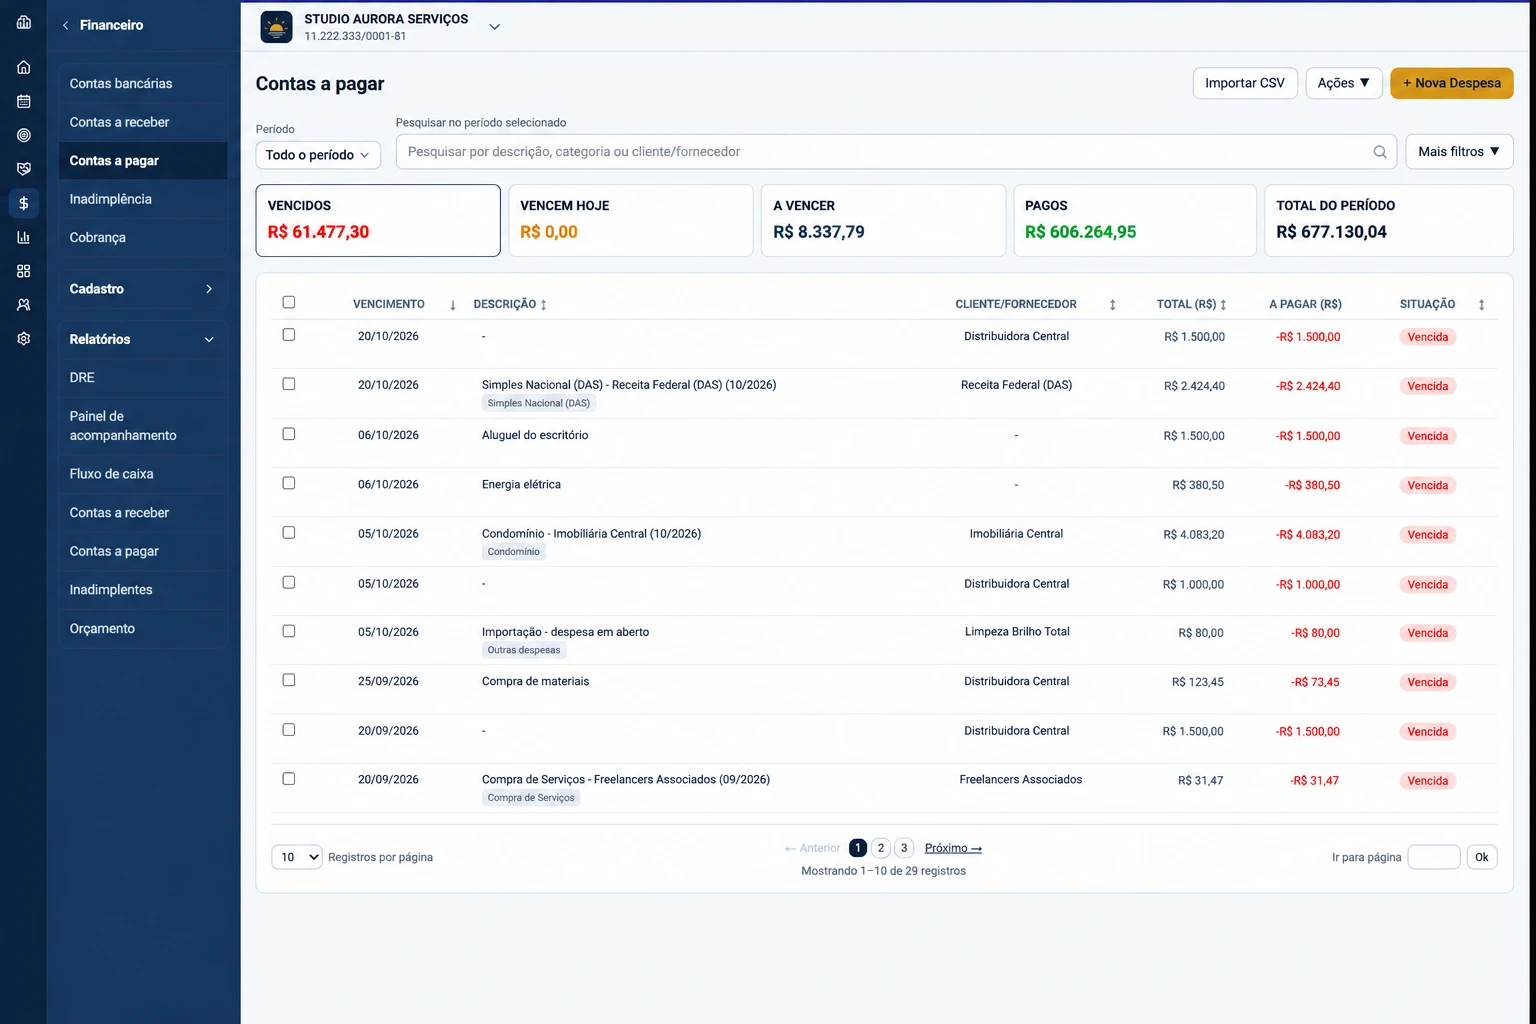1536x1024 pixels.
Task: Expand the Cadastro section
Action: coord(142,289)
